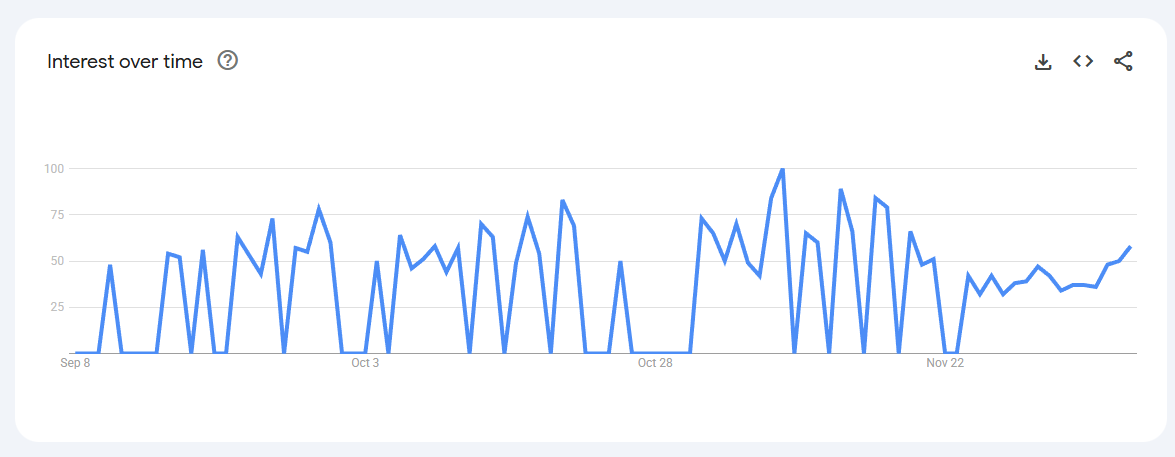Select the 50 value axis label
Viewport: 1175px width, 457px height.
coord(56,261)
